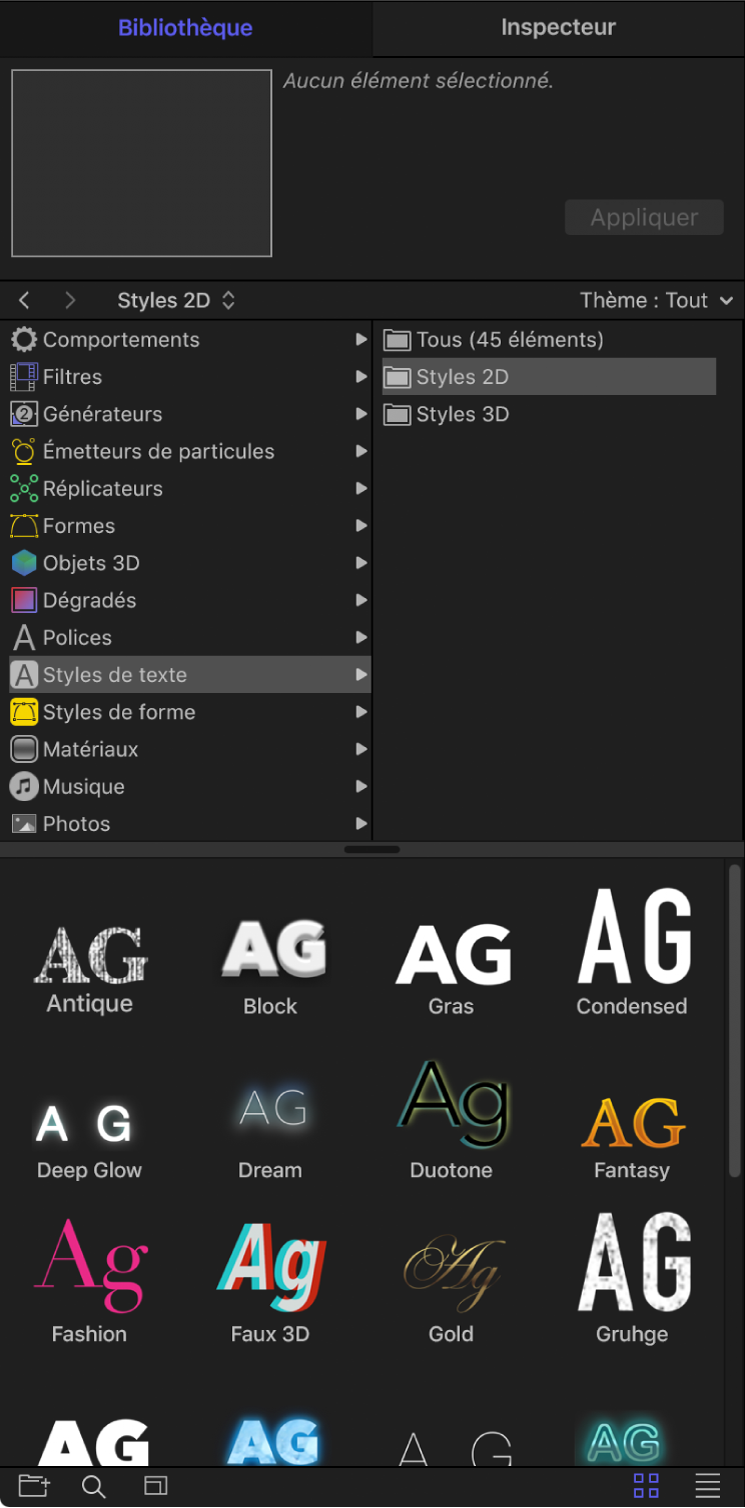Expand the Filtres category arrow
This screenshot has height=1508, width=745.
click(361, 377)
